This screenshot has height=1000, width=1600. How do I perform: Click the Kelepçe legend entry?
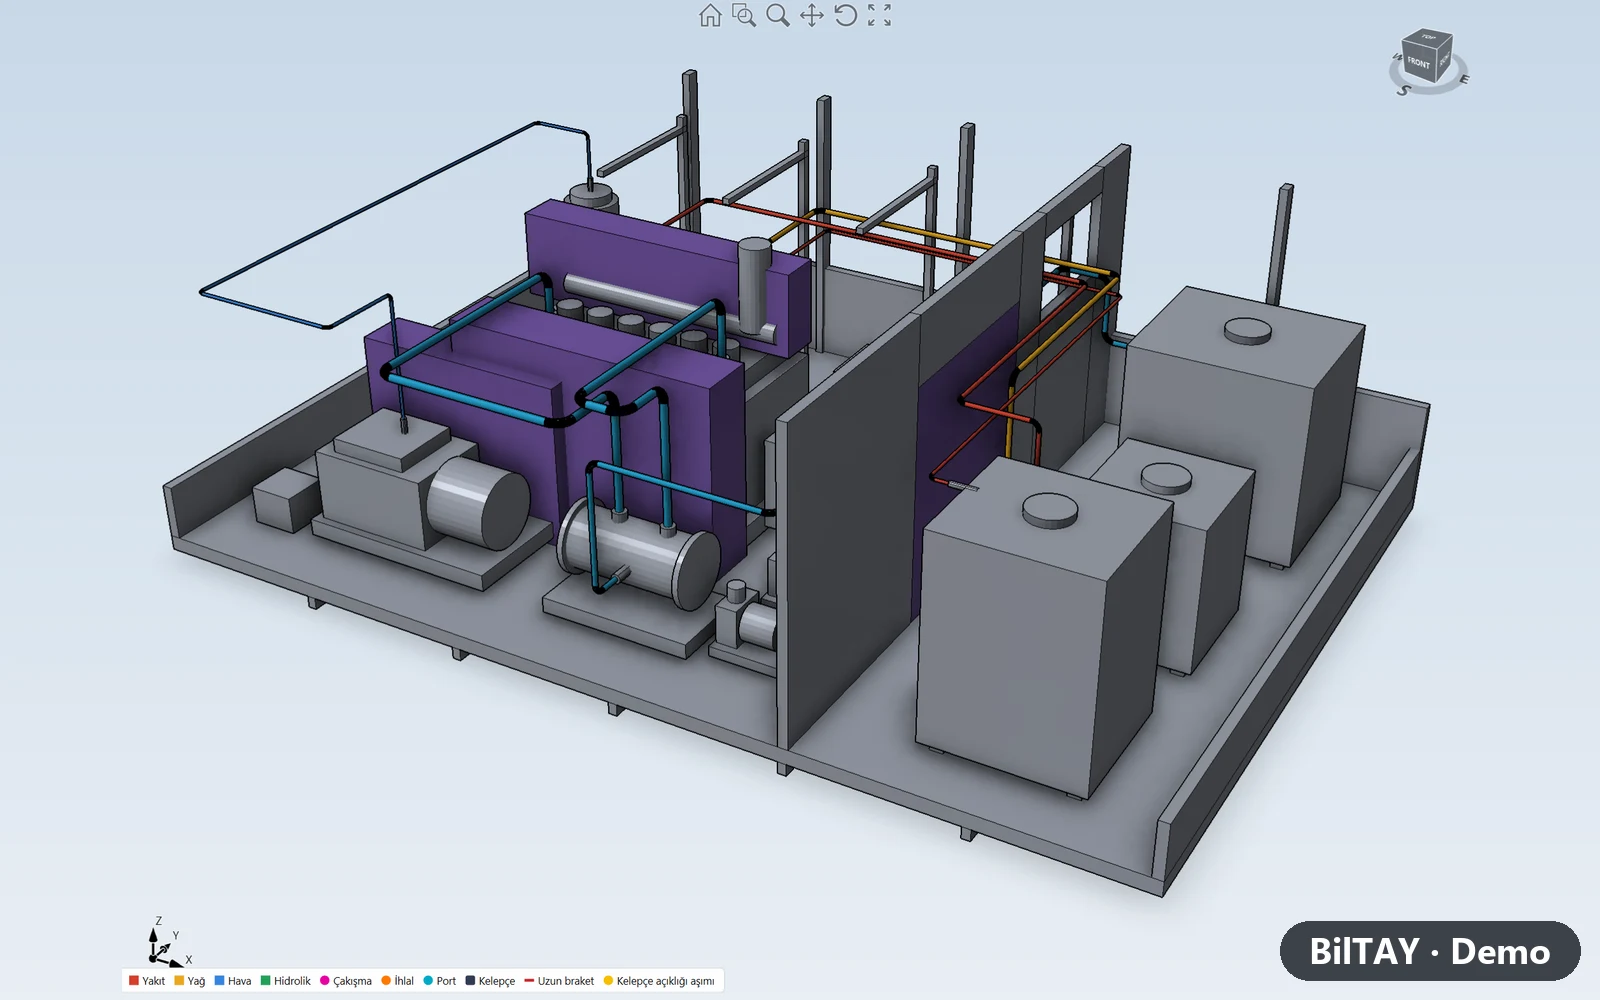(490, 981)
